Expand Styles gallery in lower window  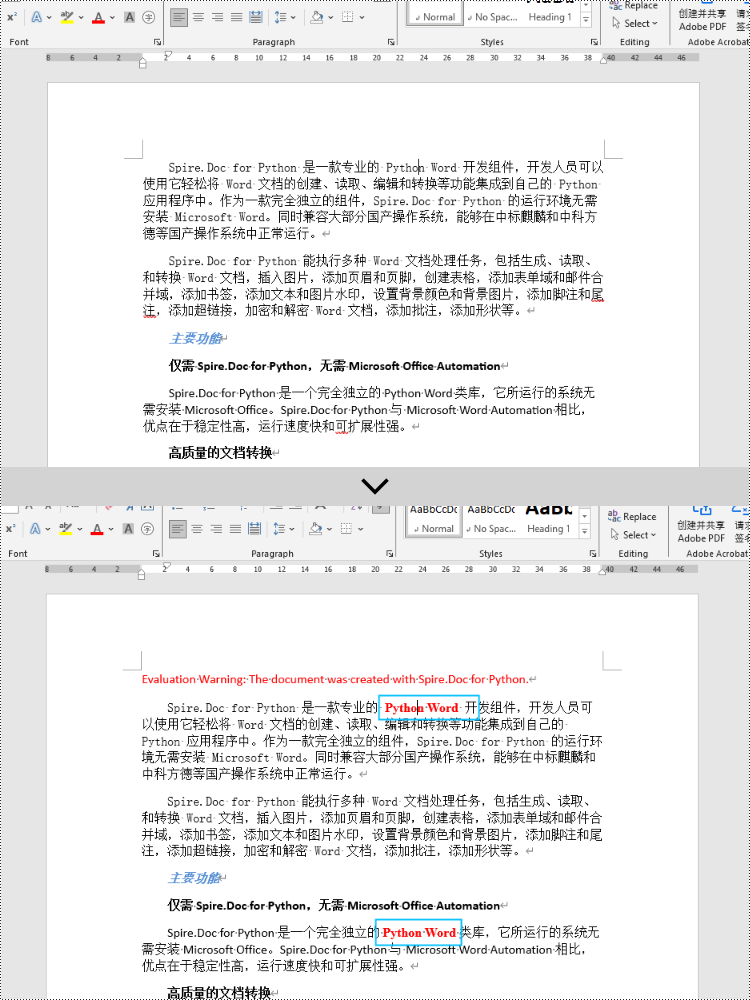(585, 531)
